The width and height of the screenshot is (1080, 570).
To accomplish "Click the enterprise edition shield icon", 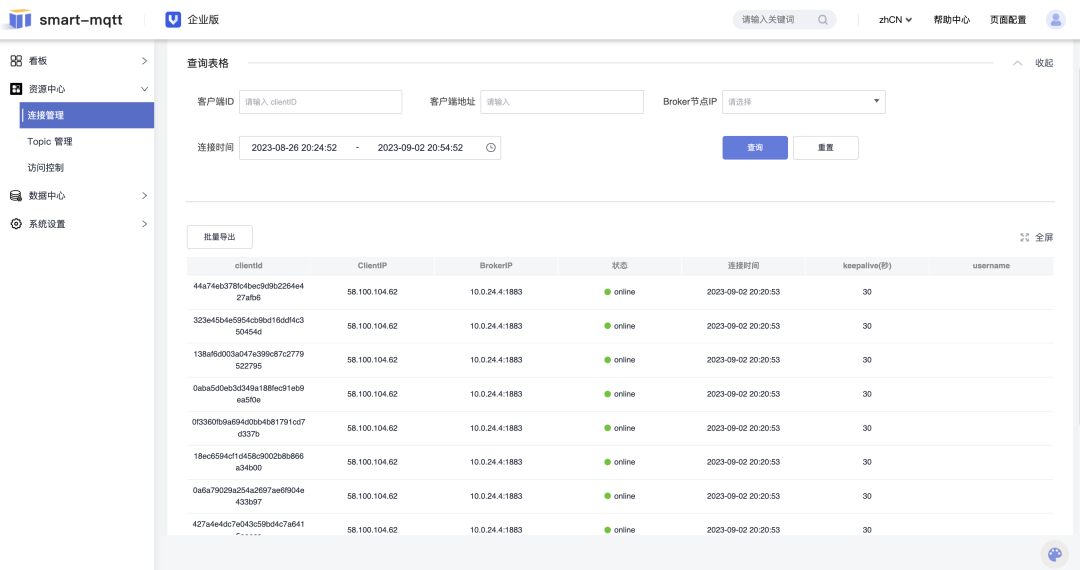I will 173,19.
